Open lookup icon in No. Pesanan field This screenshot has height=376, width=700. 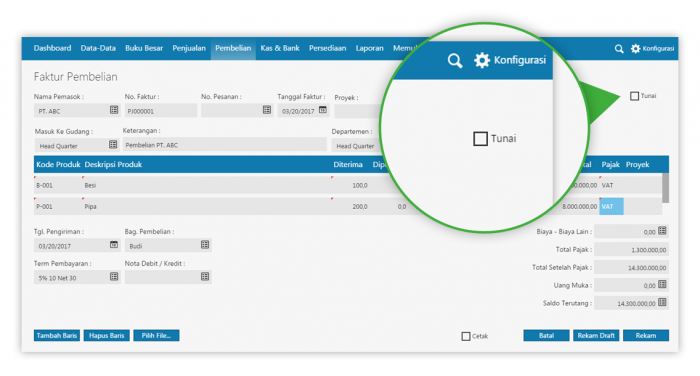point(267,110)
